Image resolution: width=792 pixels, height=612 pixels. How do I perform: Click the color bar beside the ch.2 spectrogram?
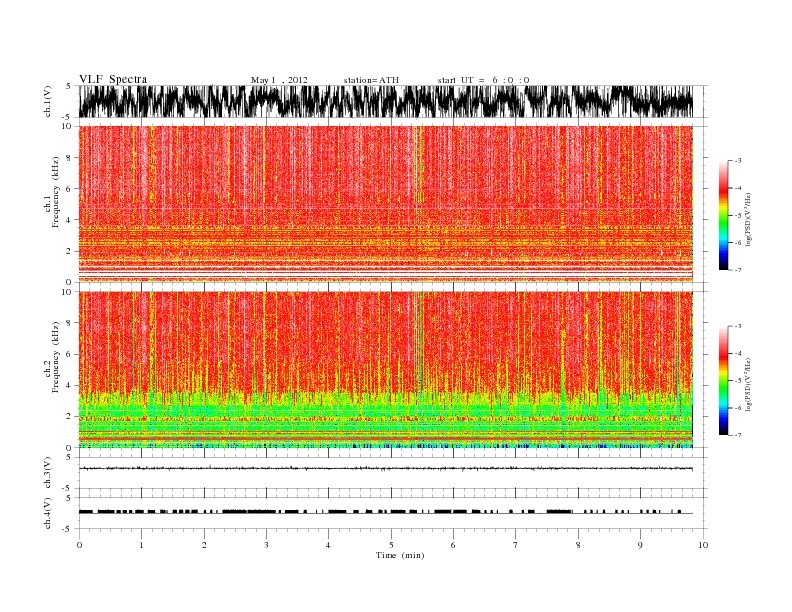[723, 380]
